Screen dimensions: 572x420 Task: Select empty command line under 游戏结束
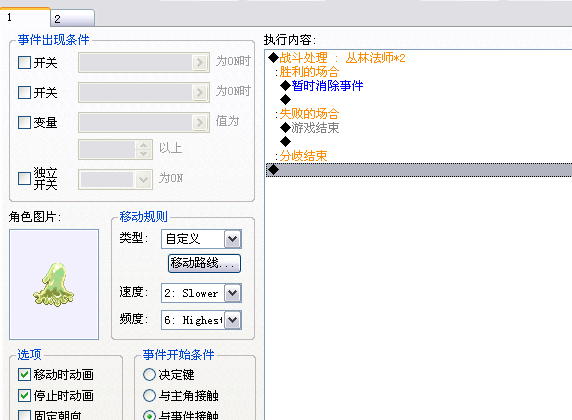point(285,142)
